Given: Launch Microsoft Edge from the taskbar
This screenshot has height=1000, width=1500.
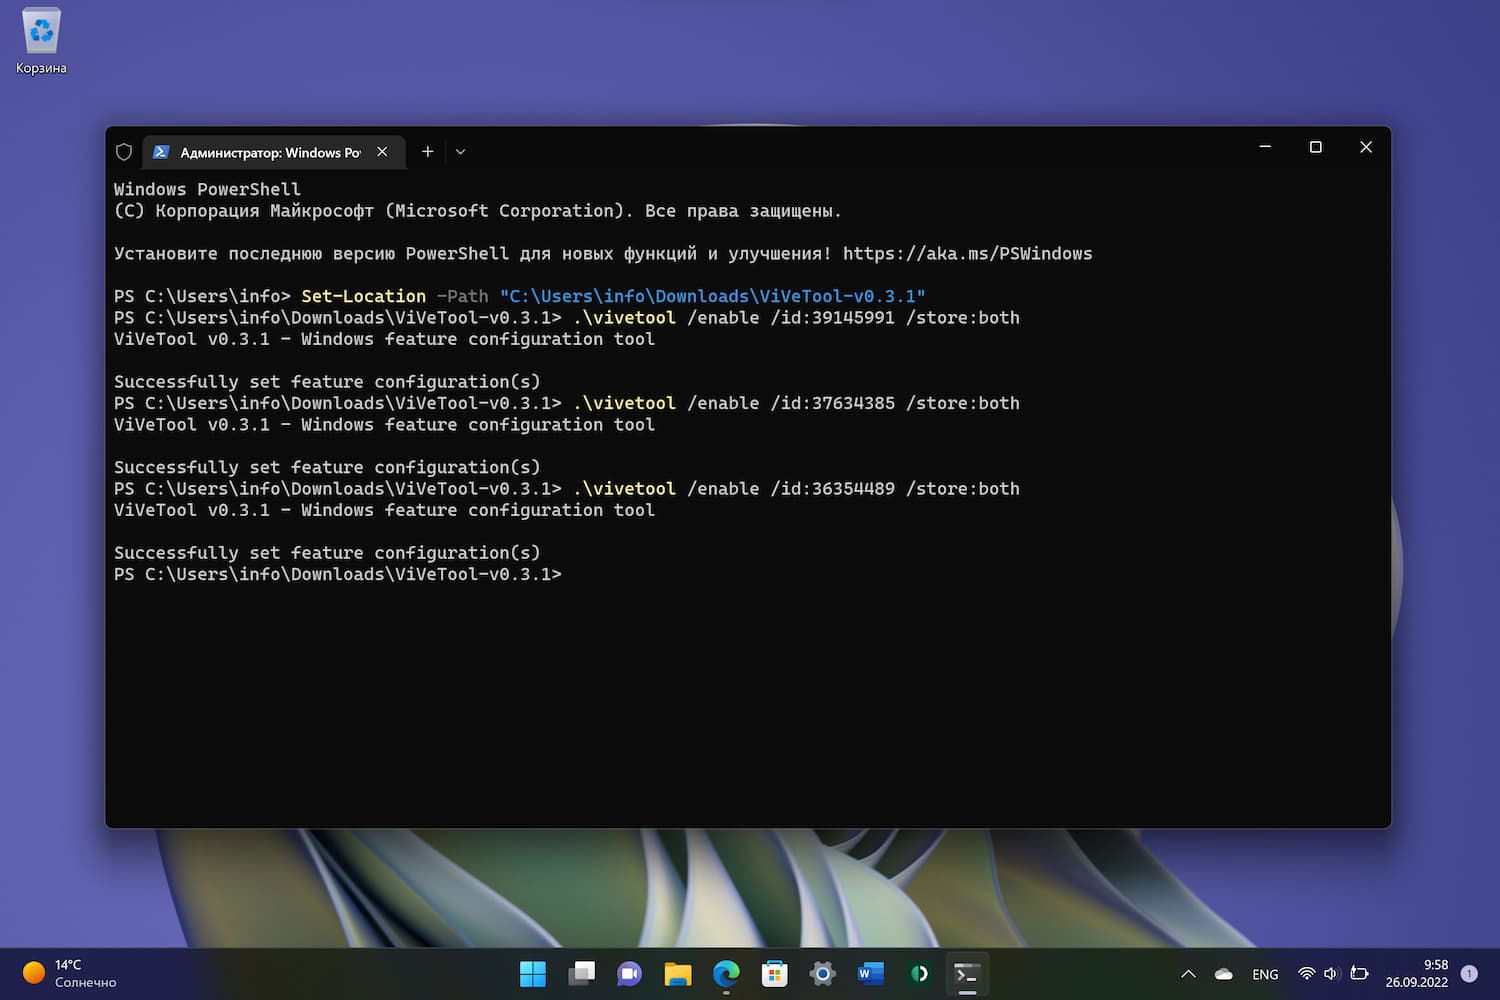Looking at the screenshot, I should click(x=726, y=974).
